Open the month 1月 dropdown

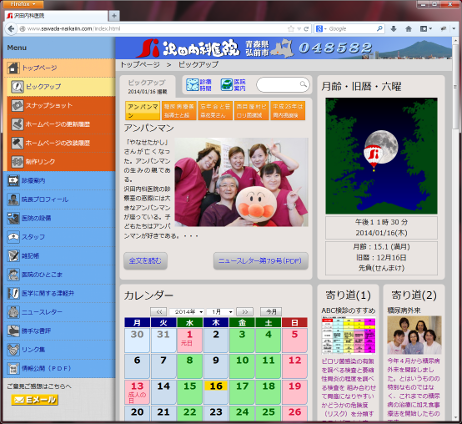220,312
